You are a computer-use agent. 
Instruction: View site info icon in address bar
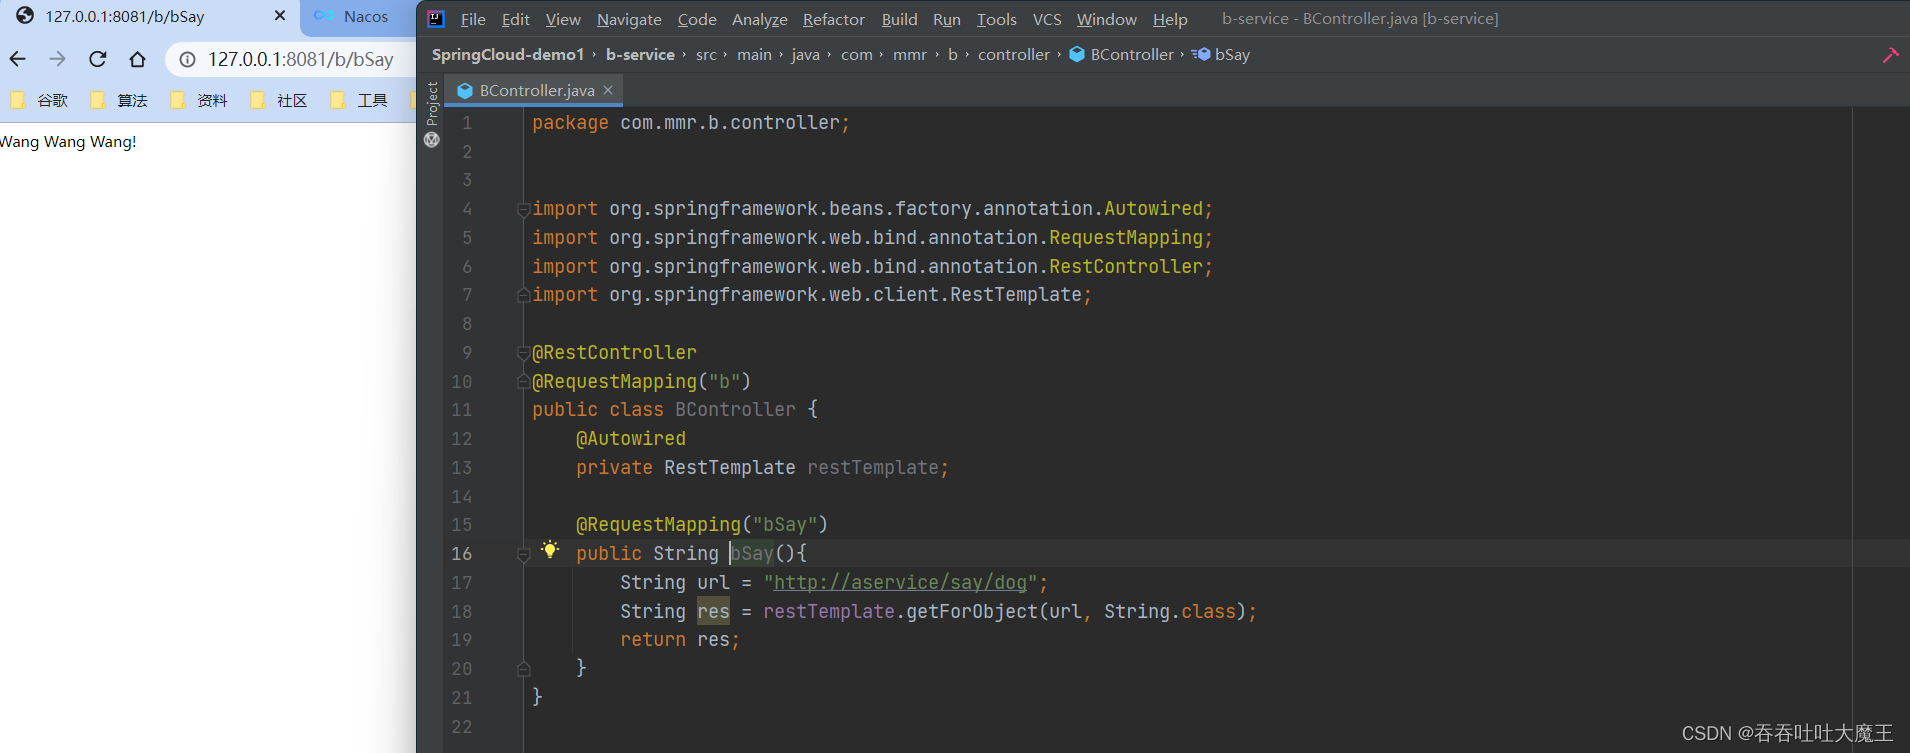click(x=187, y=60)
